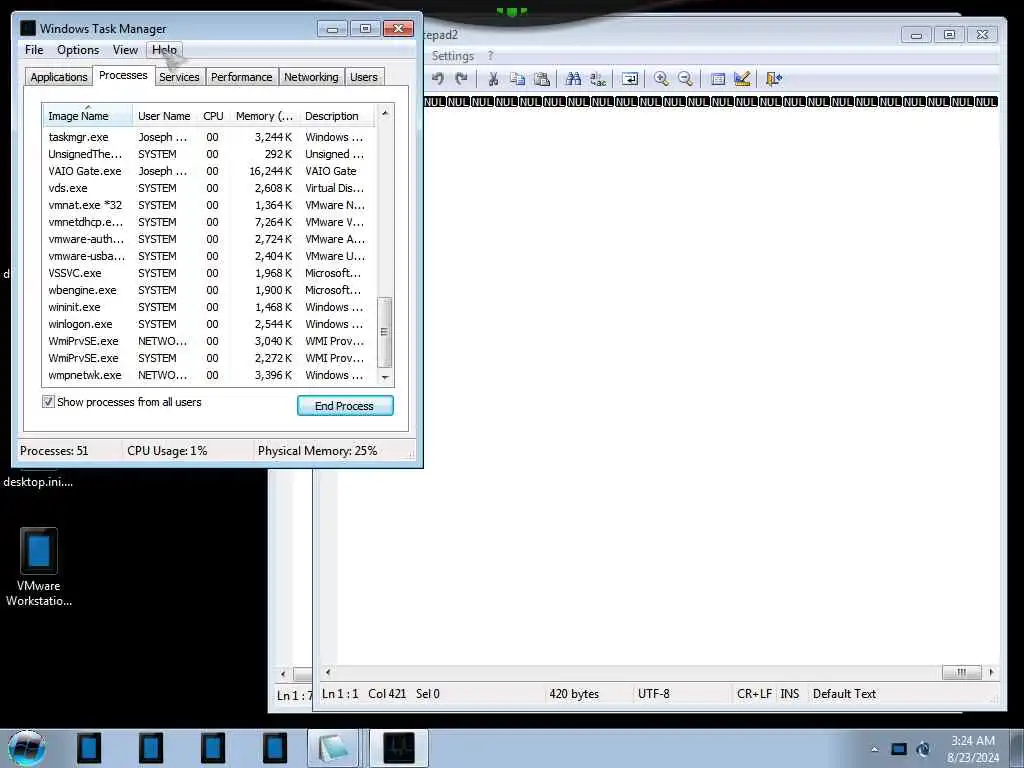The height and width of the screenshot is (768, 1024).
Task: Select the VSSVC.exe process row
Action: click(x=209, y=273)
